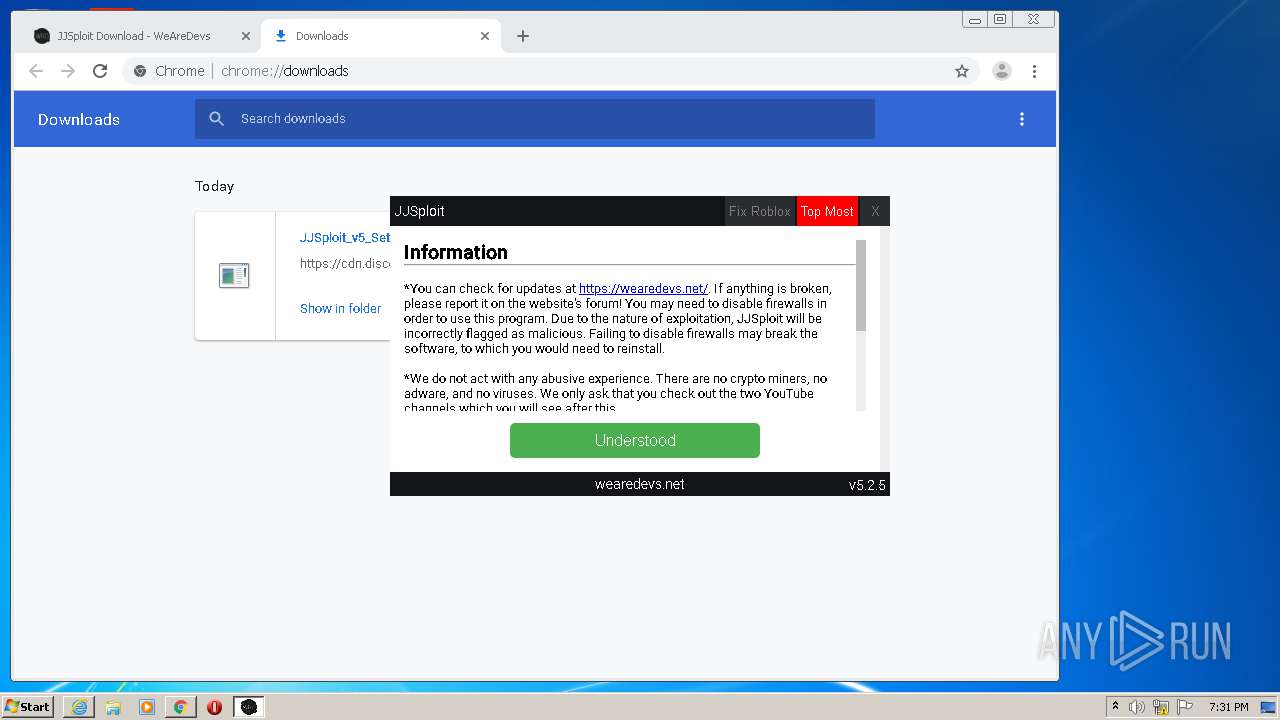Bookmark this page with the star icon

pos(962,71)
